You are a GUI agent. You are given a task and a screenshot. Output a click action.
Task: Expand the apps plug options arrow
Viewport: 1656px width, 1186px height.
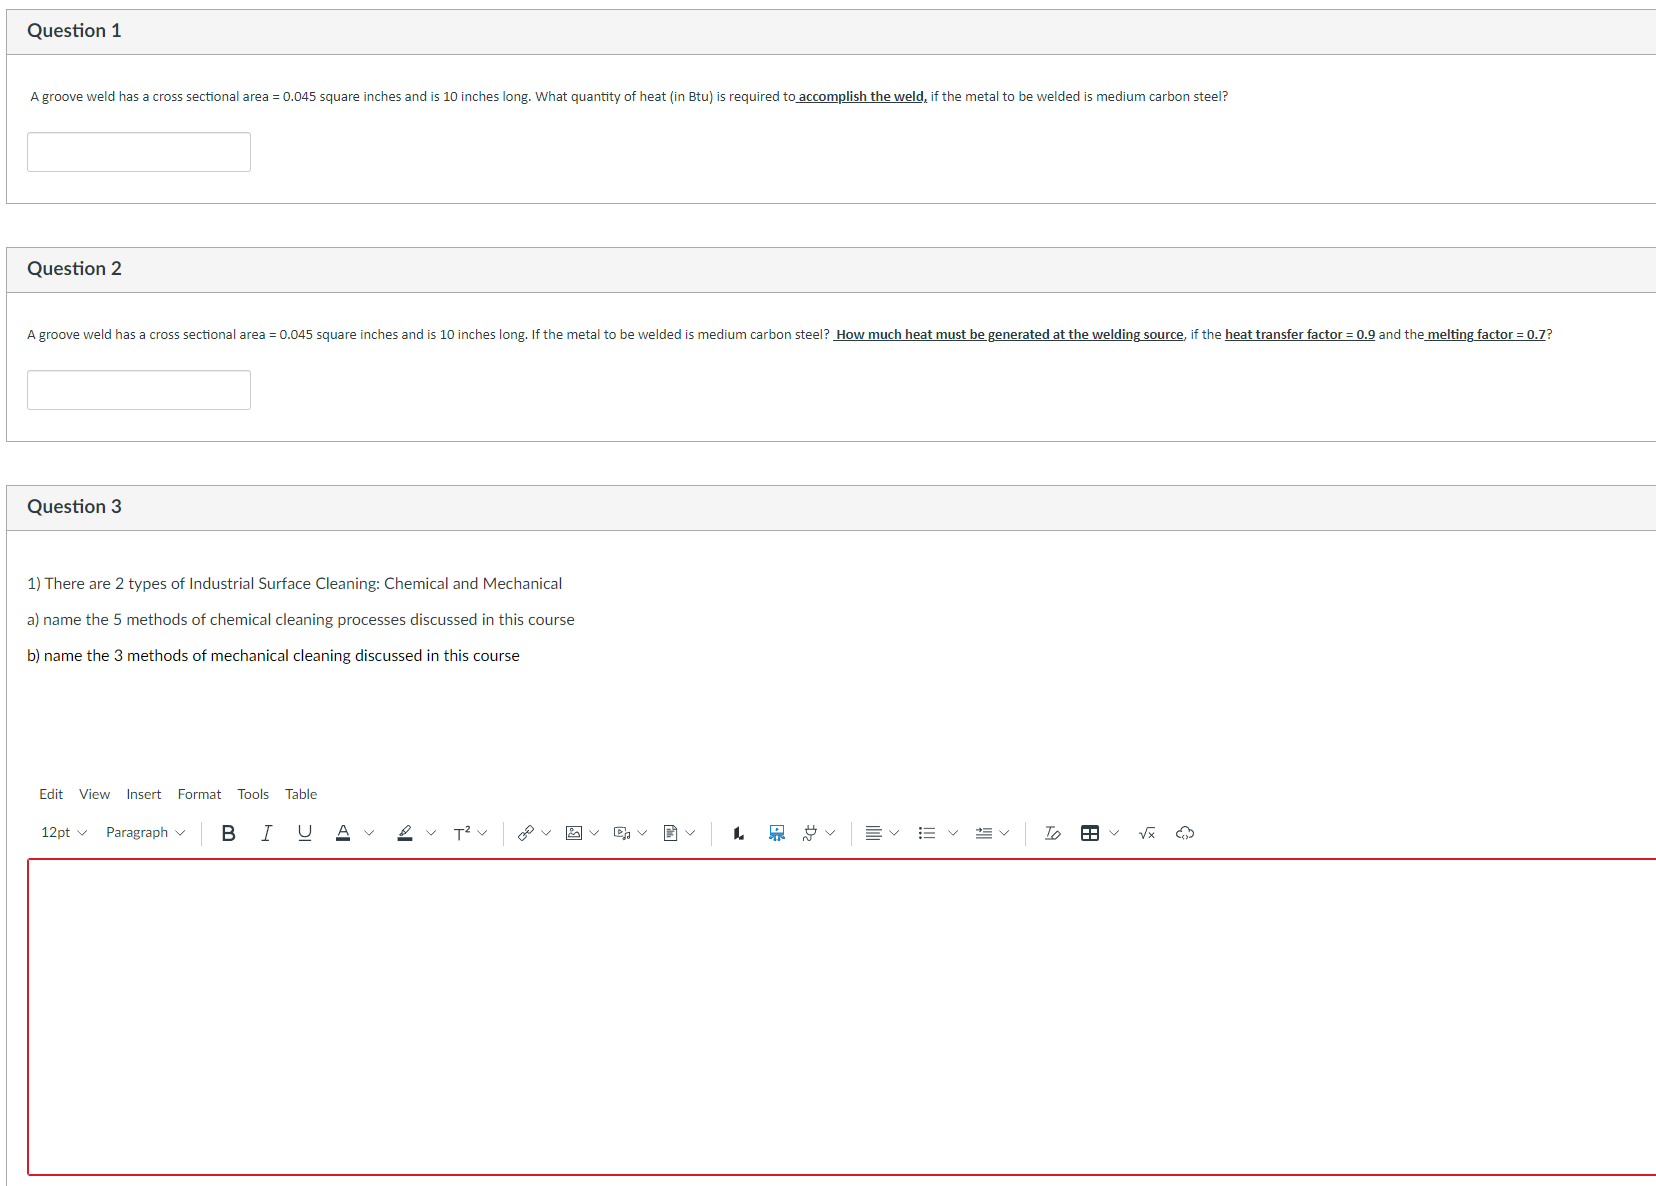[x=830, y=833]
